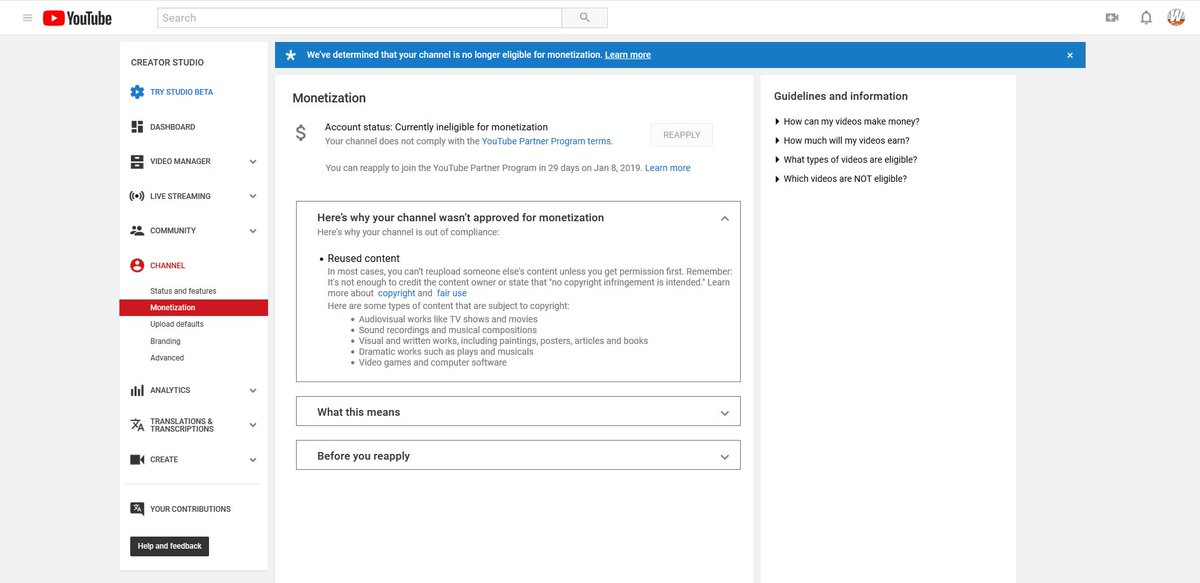
Task: Click the Your Contributions translate icon
Action: (137, 509)
